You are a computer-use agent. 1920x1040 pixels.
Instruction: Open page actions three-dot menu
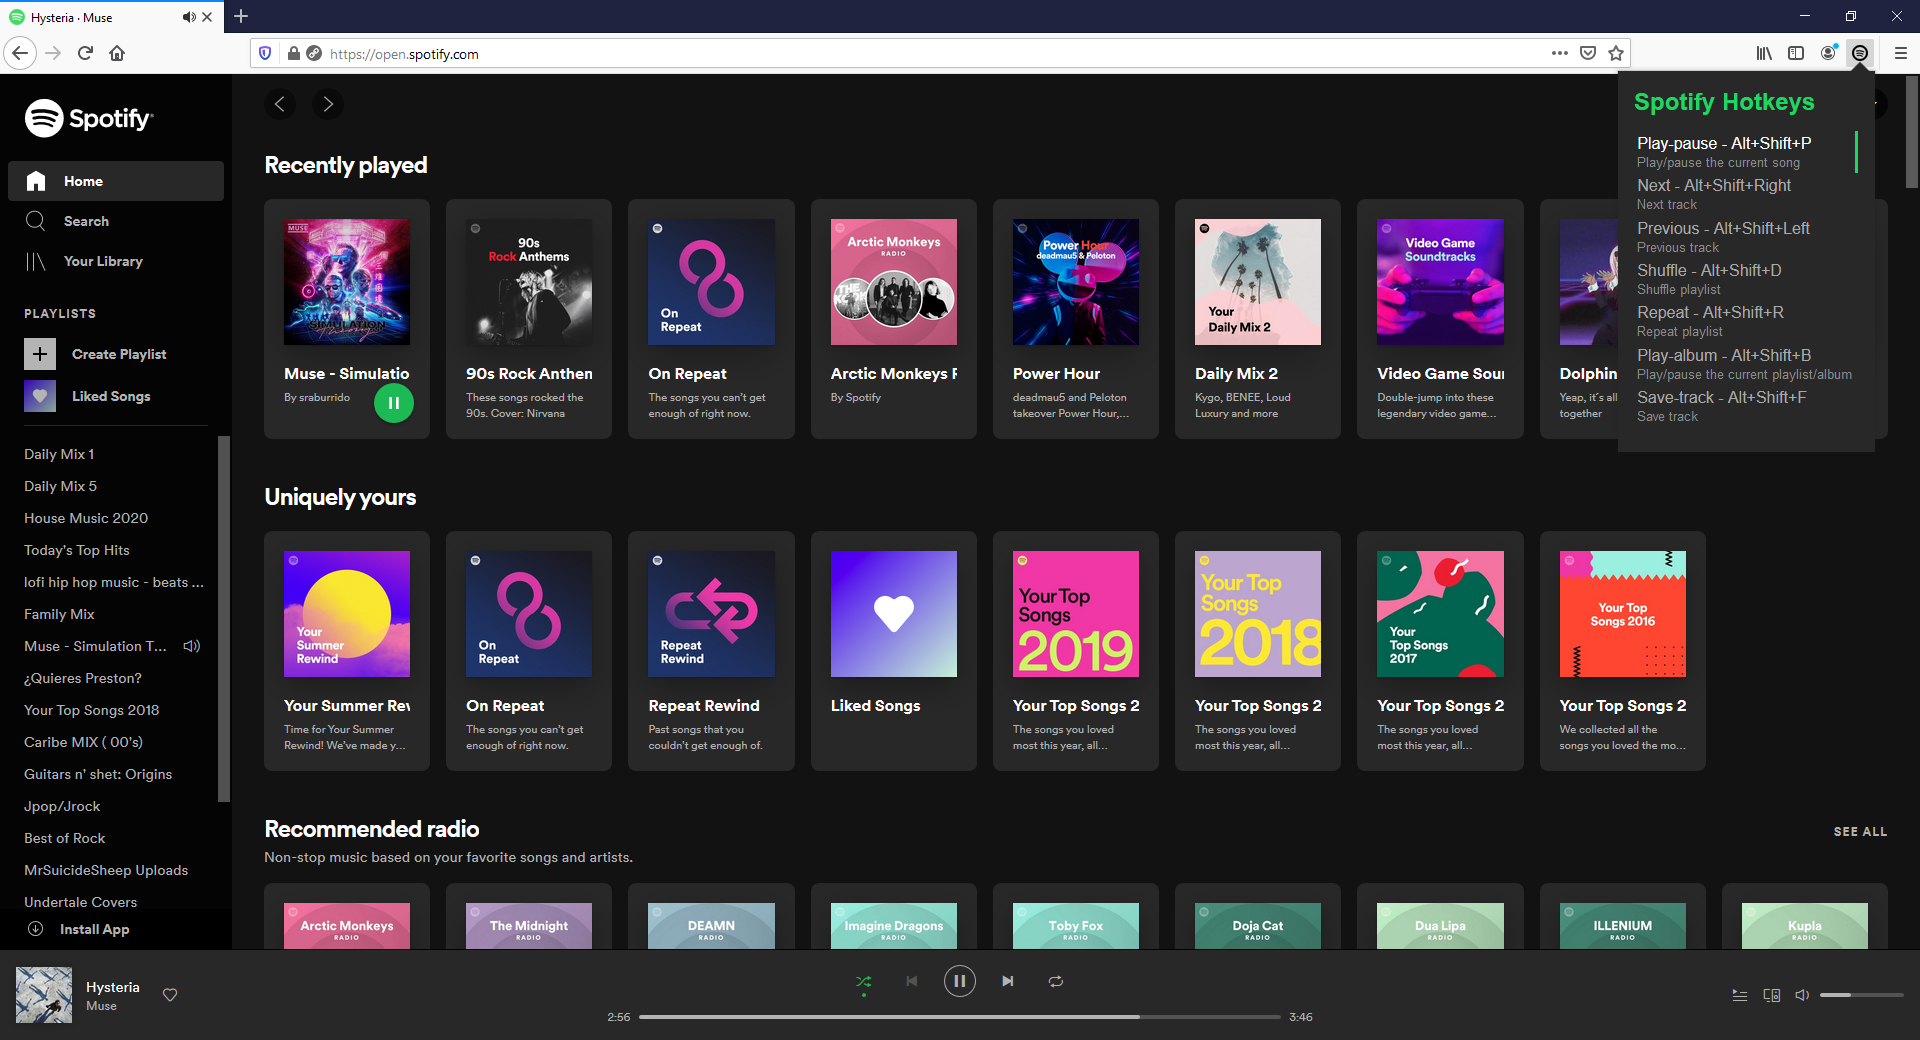tap(1560, 53)
